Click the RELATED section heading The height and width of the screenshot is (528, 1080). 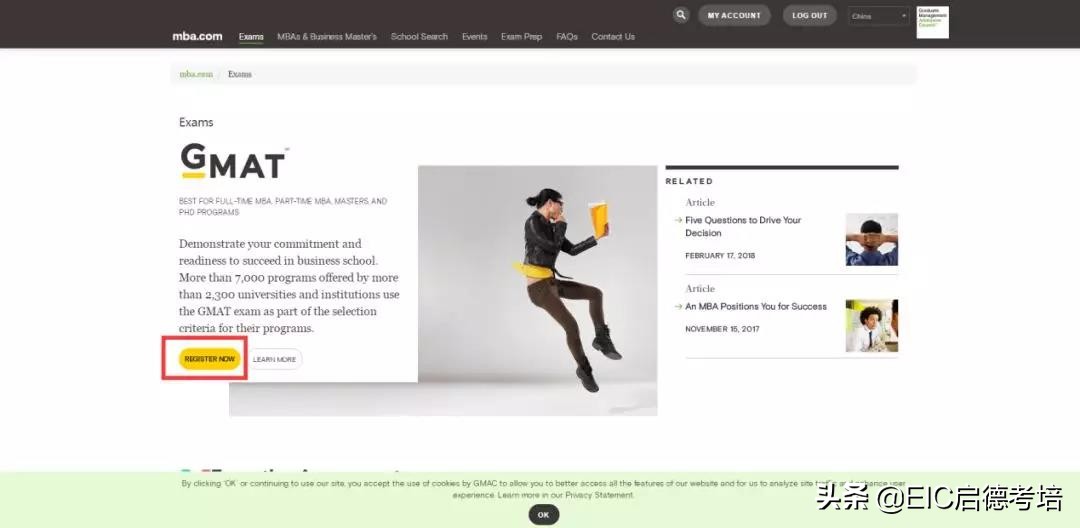pos(689,182)
